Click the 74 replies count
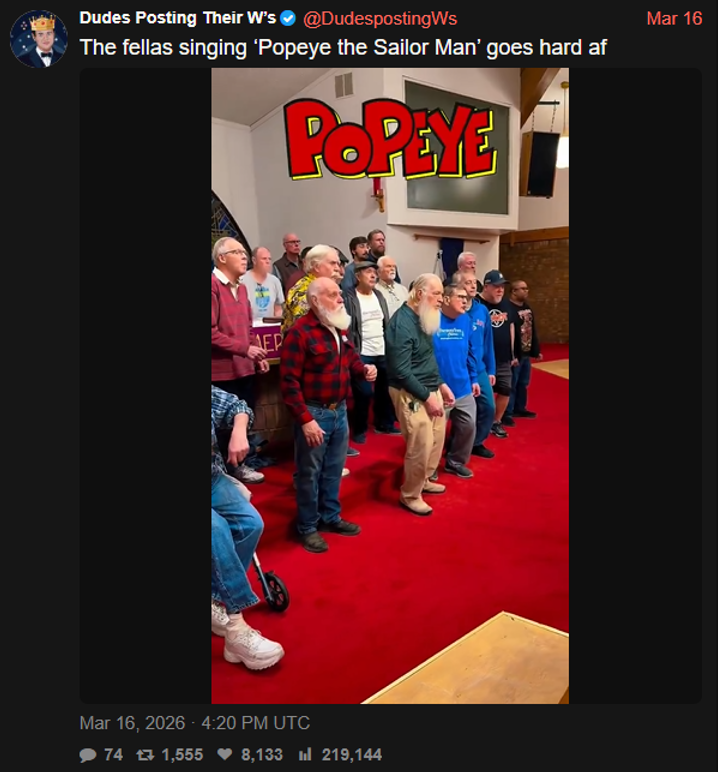The height and width of the screenshot is (772, 718). click(x=114, y=755)
